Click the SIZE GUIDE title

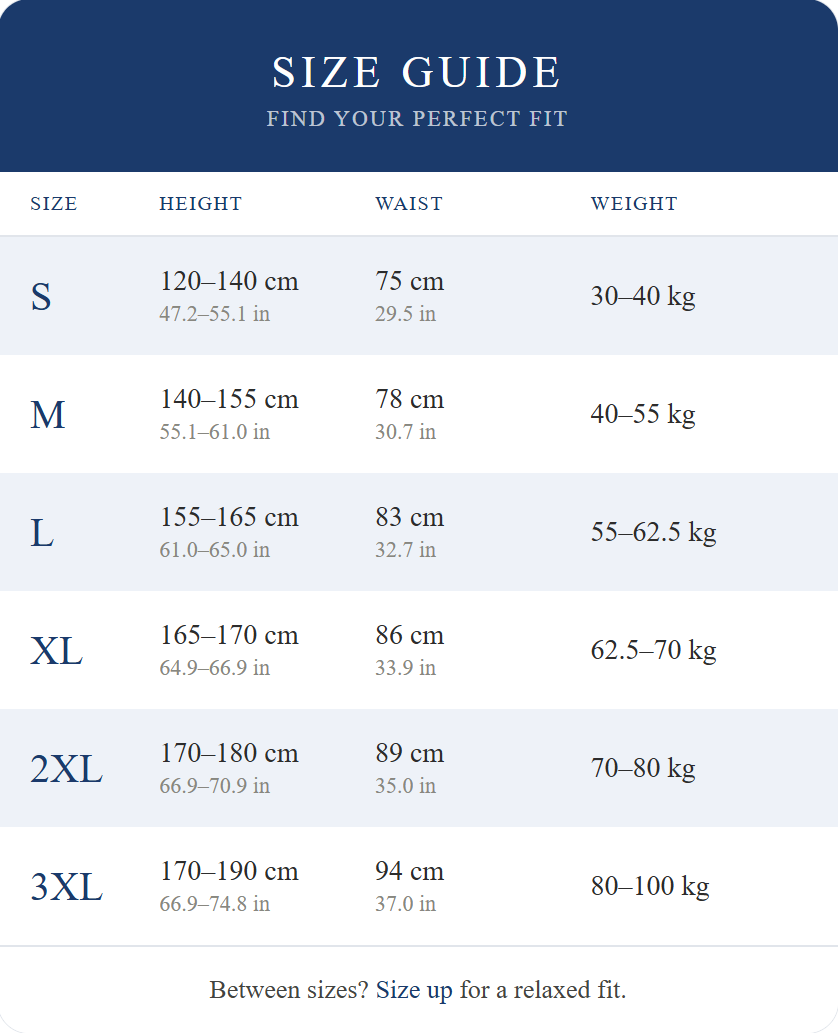click(417, 73)
